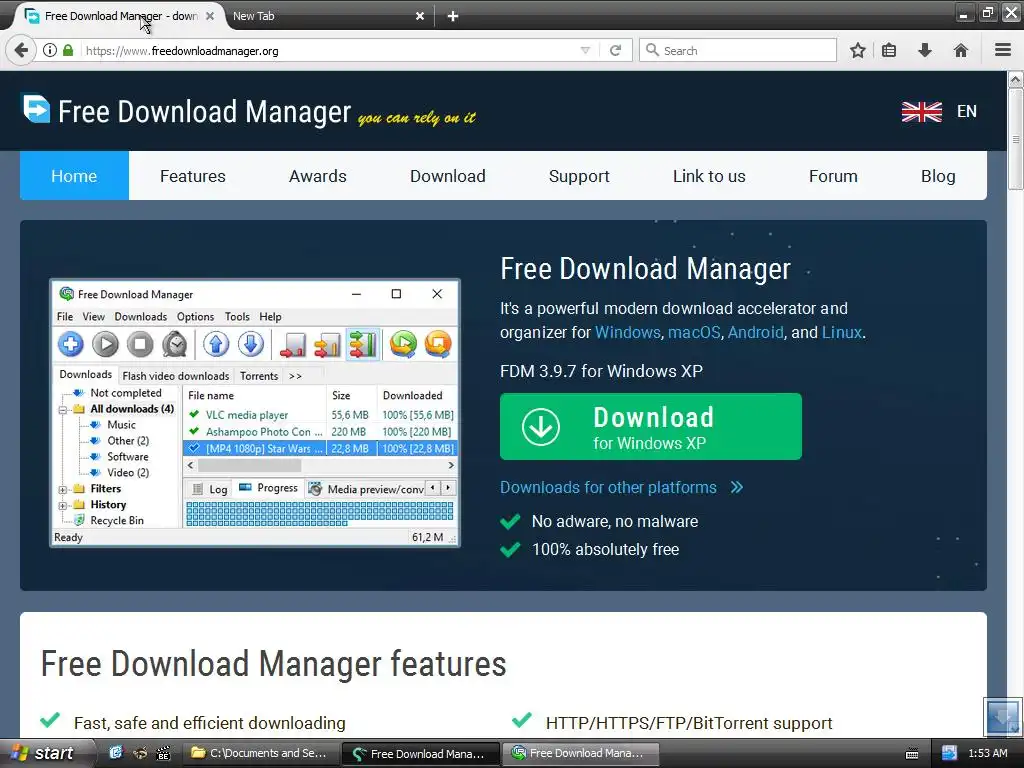Go to the browser home page icon

pos(961,50)
